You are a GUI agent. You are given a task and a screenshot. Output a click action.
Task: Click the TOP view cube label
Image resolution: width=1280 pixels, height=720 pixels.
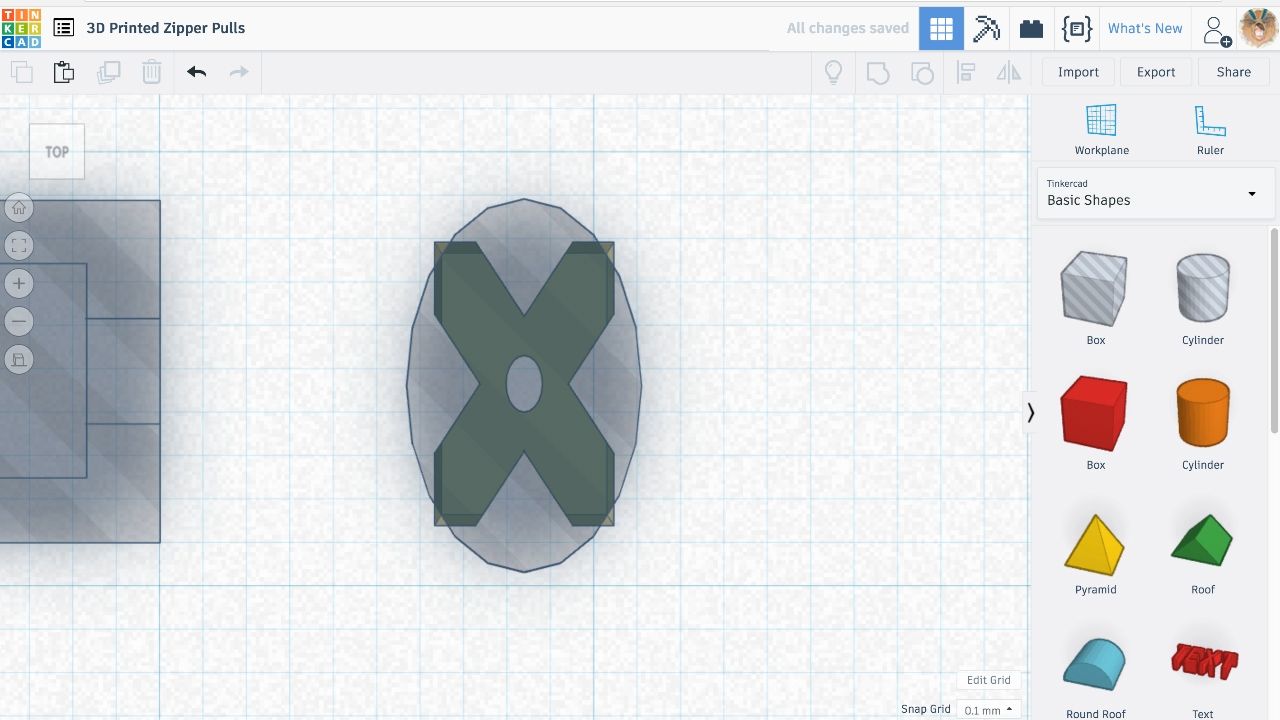[56, 151]
